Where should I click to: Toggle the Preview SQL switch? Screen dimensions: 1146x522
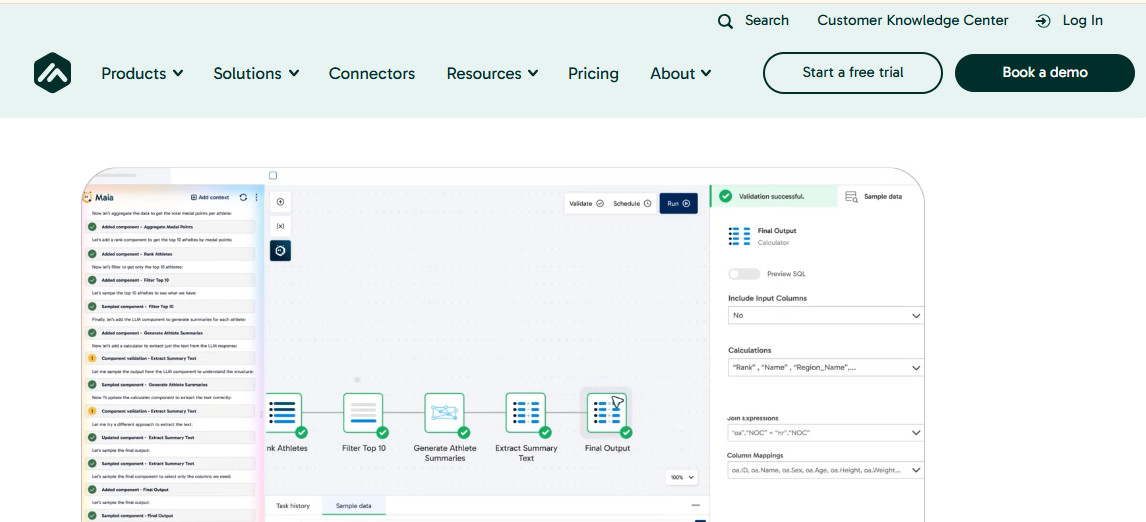tap(744, 274)
